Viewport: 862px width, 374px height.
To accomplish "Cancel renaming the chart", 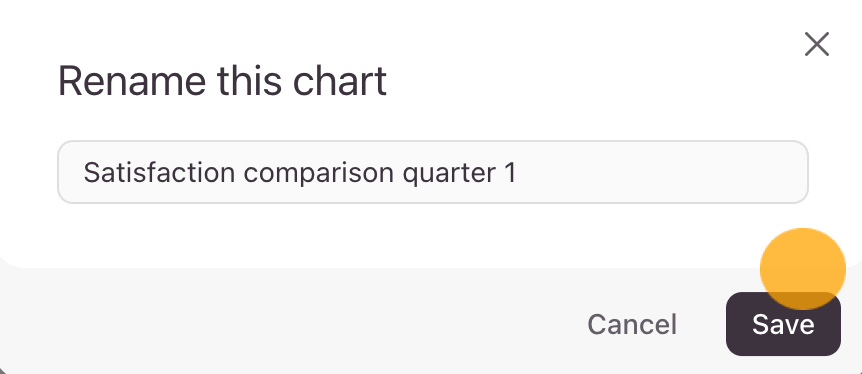I will tap(632, 324).
